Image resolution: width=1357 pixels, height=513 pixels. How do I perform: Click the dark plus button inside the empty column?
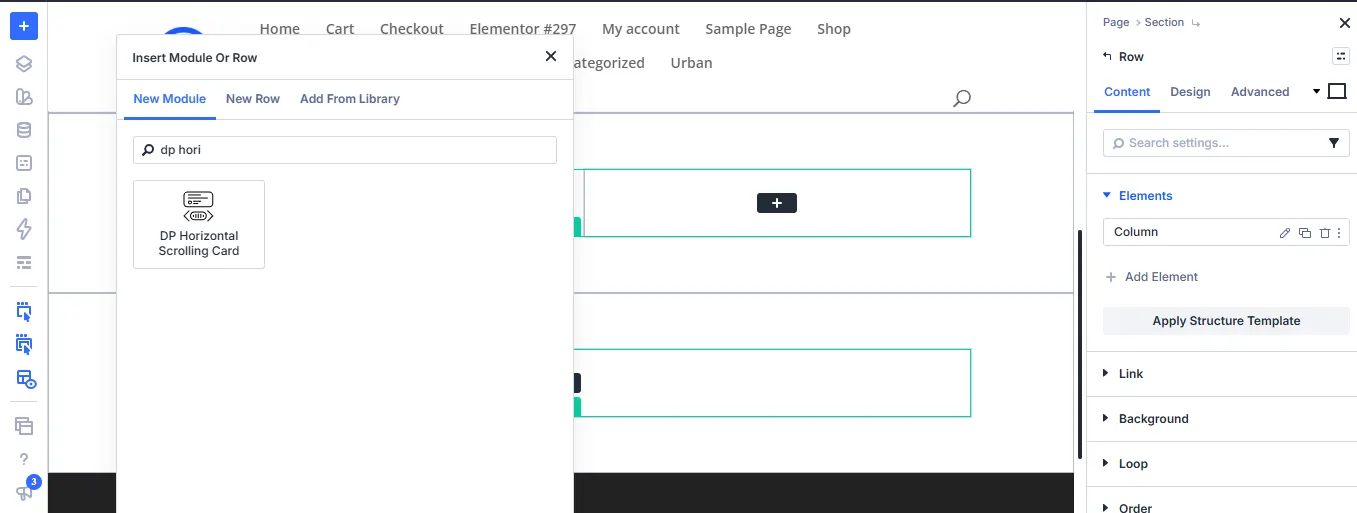777,203
